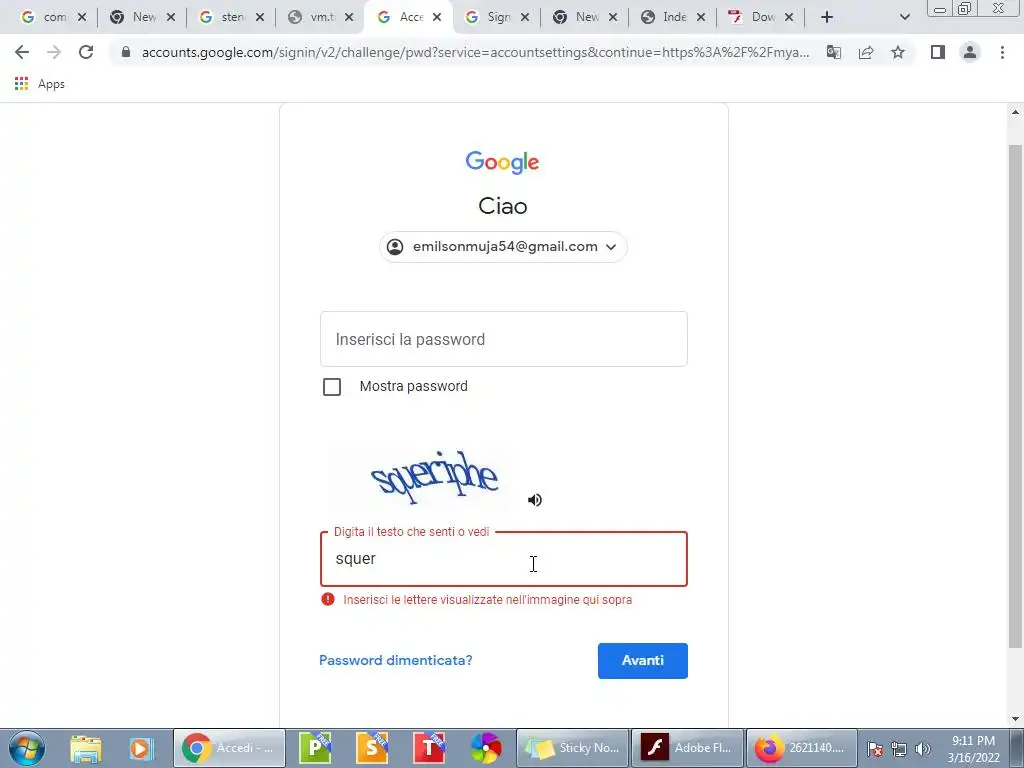Switch to the Sign tab

[496, 17]
